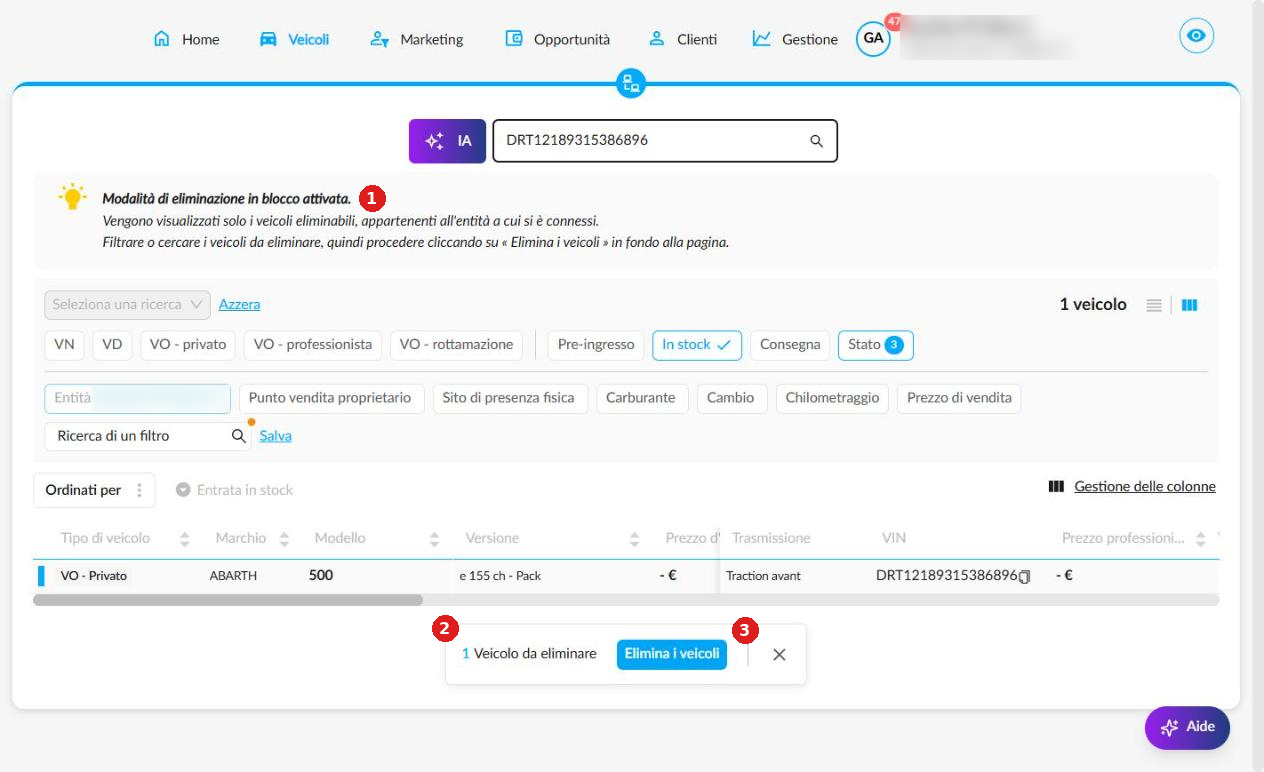Click the eye visibility icon at top right
The width and height of the screenshot is (1264, 772).
[x=1196, y=37]
